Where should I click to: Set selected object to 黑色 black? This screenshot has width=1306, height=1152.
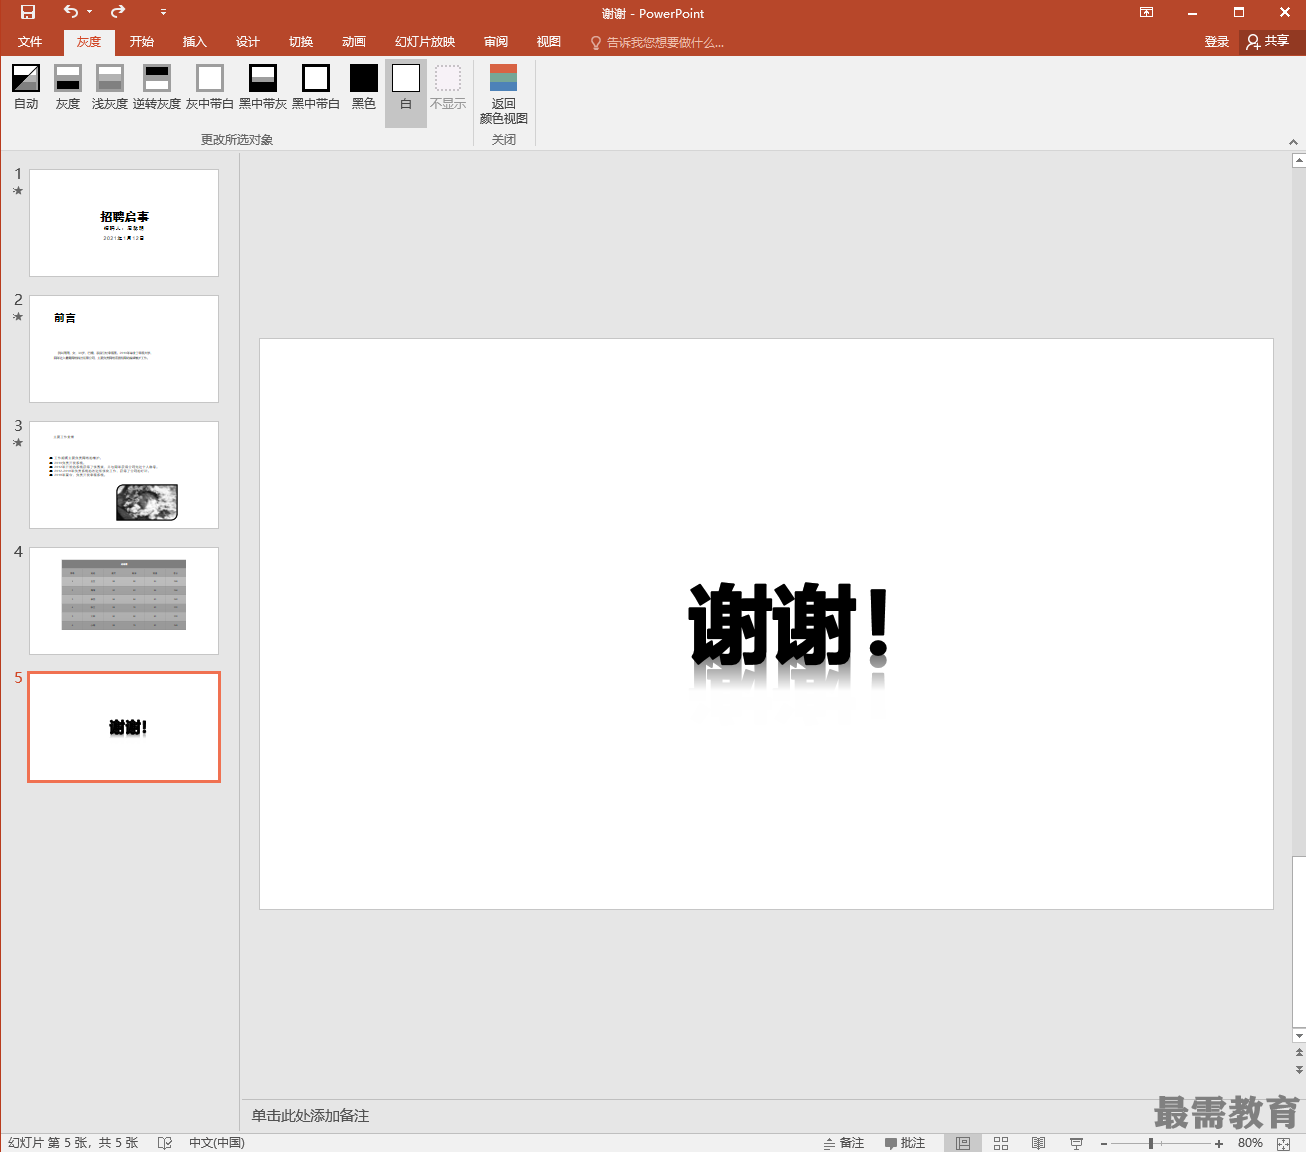tap(364, 88)
